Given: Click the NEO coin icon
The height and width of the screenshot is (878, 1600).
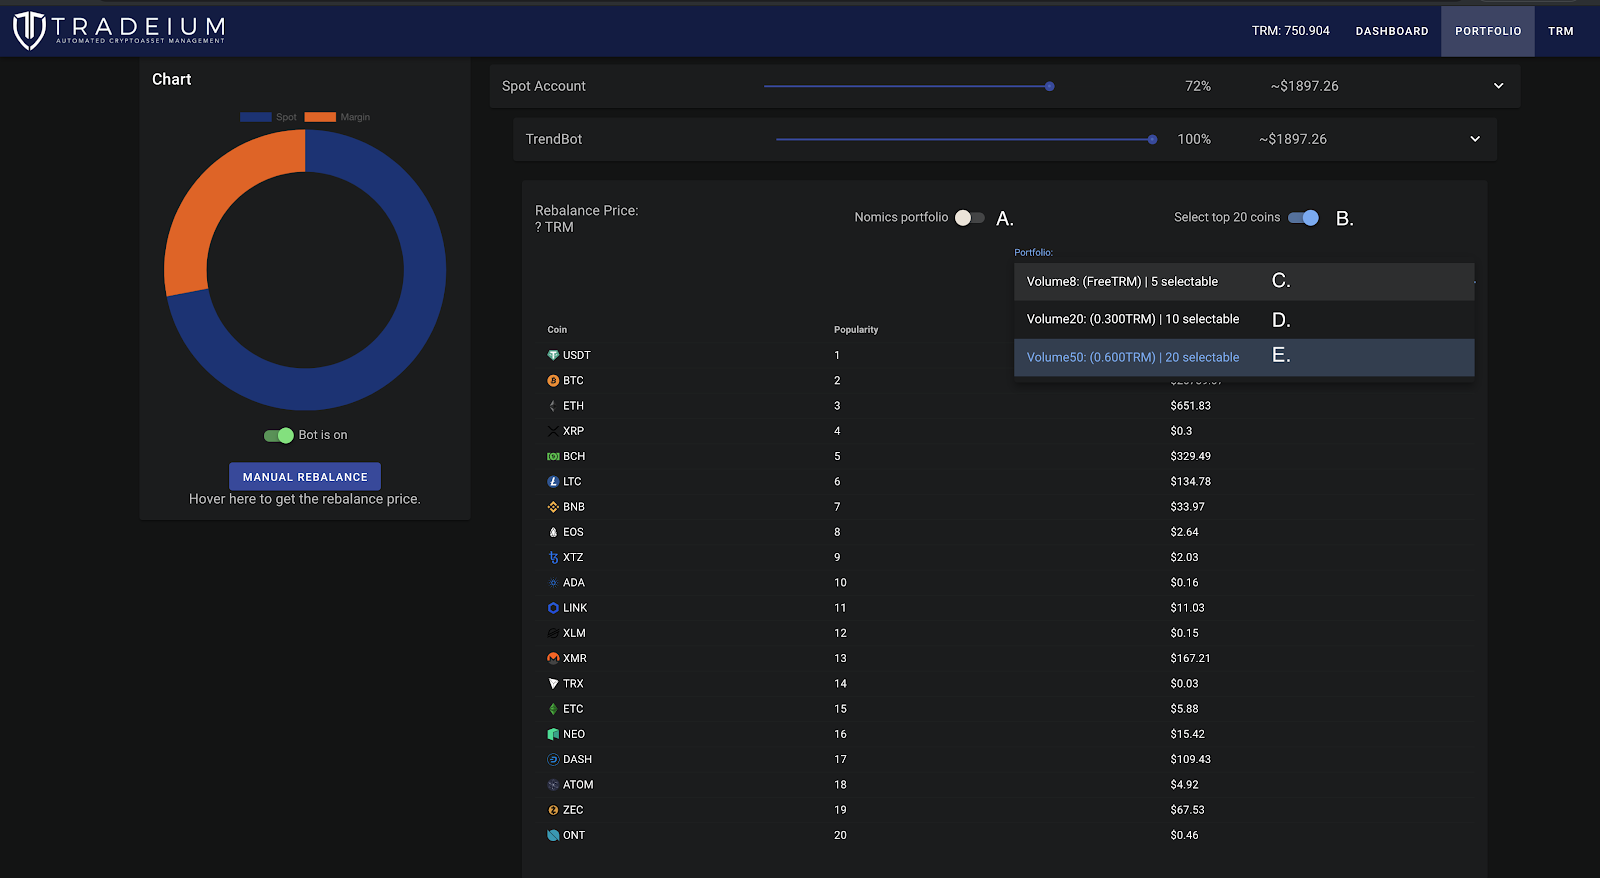Looking at the screenshot, I should [553, 734].
